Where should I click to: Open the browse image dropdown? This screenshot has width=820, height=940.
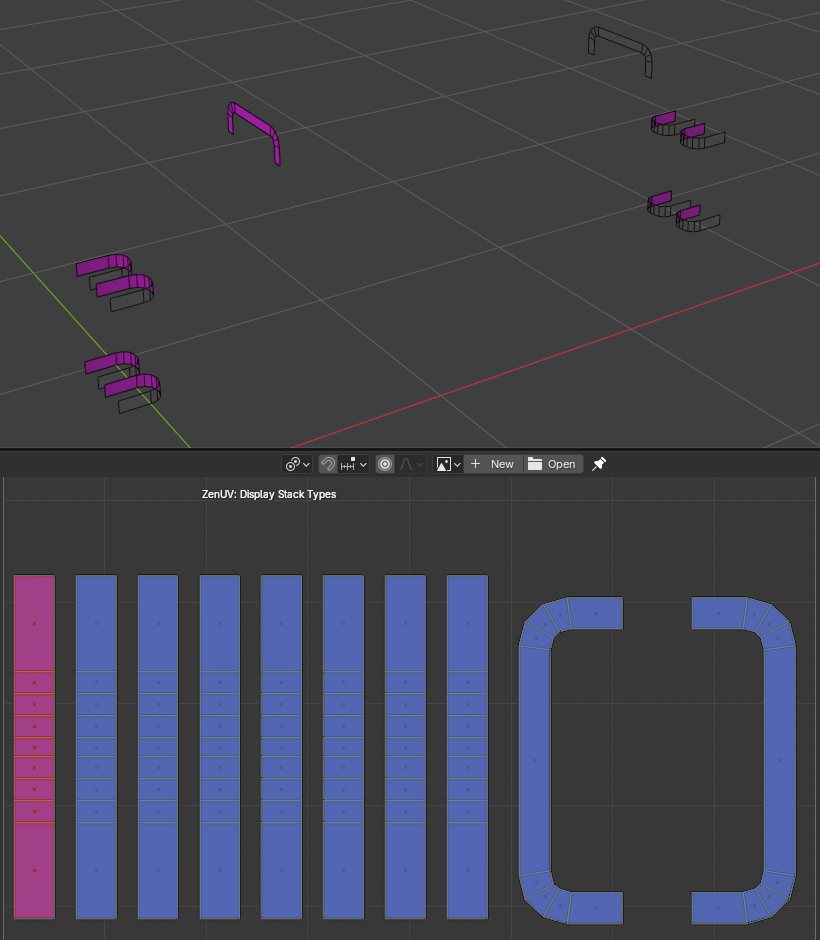[x=448, y=464]
